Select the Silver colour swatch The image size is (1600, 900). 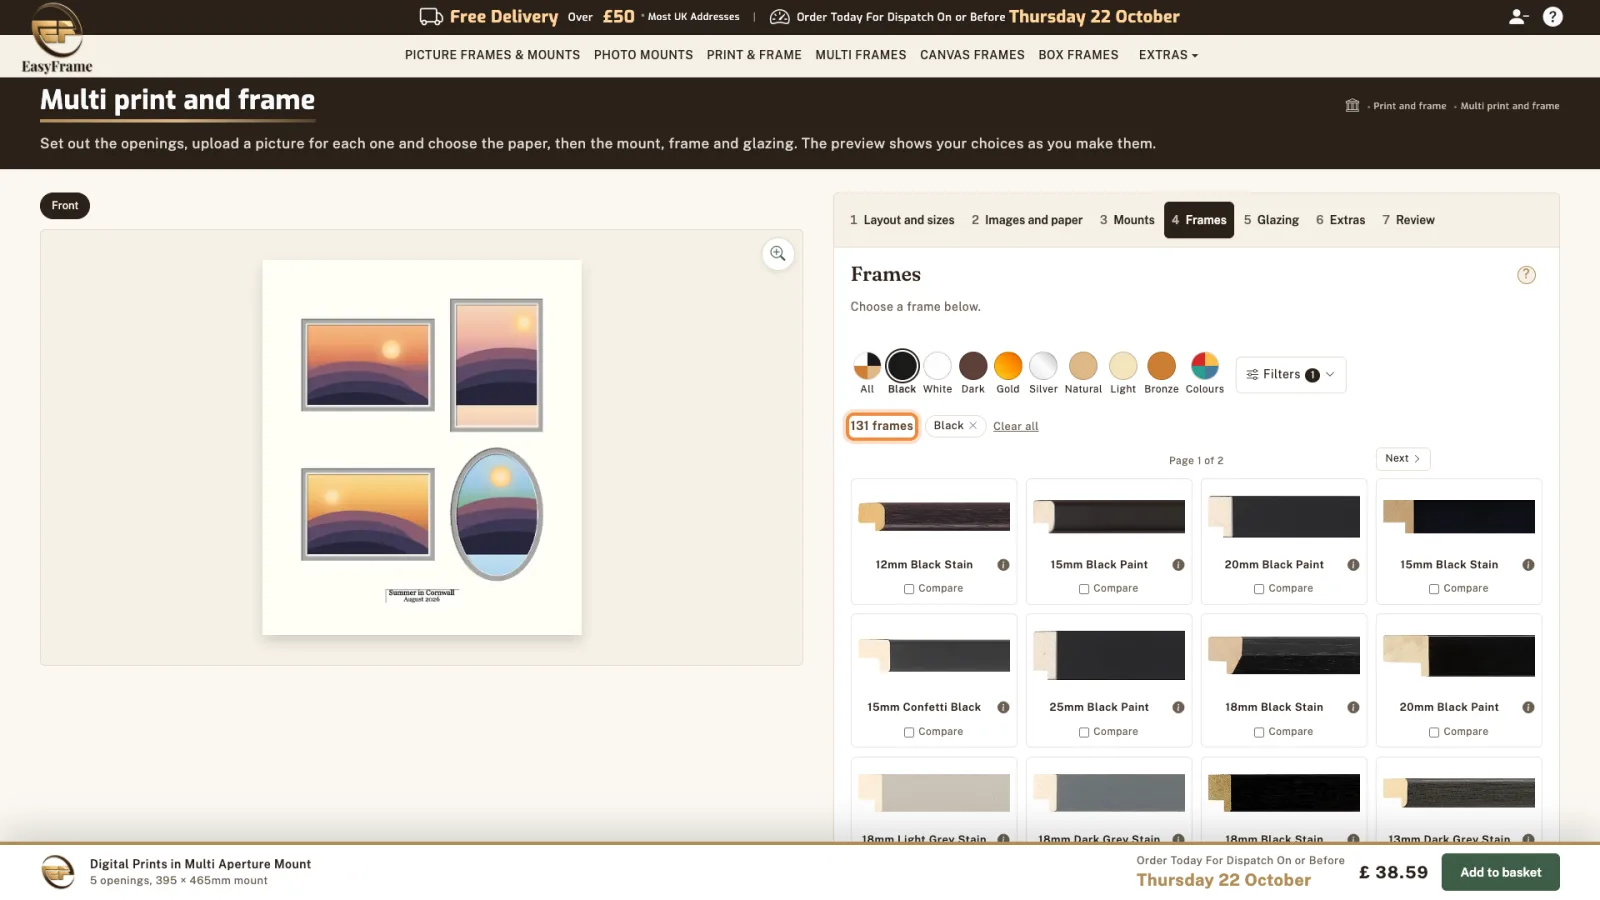pyautogui.click(x=1043, y=366)
